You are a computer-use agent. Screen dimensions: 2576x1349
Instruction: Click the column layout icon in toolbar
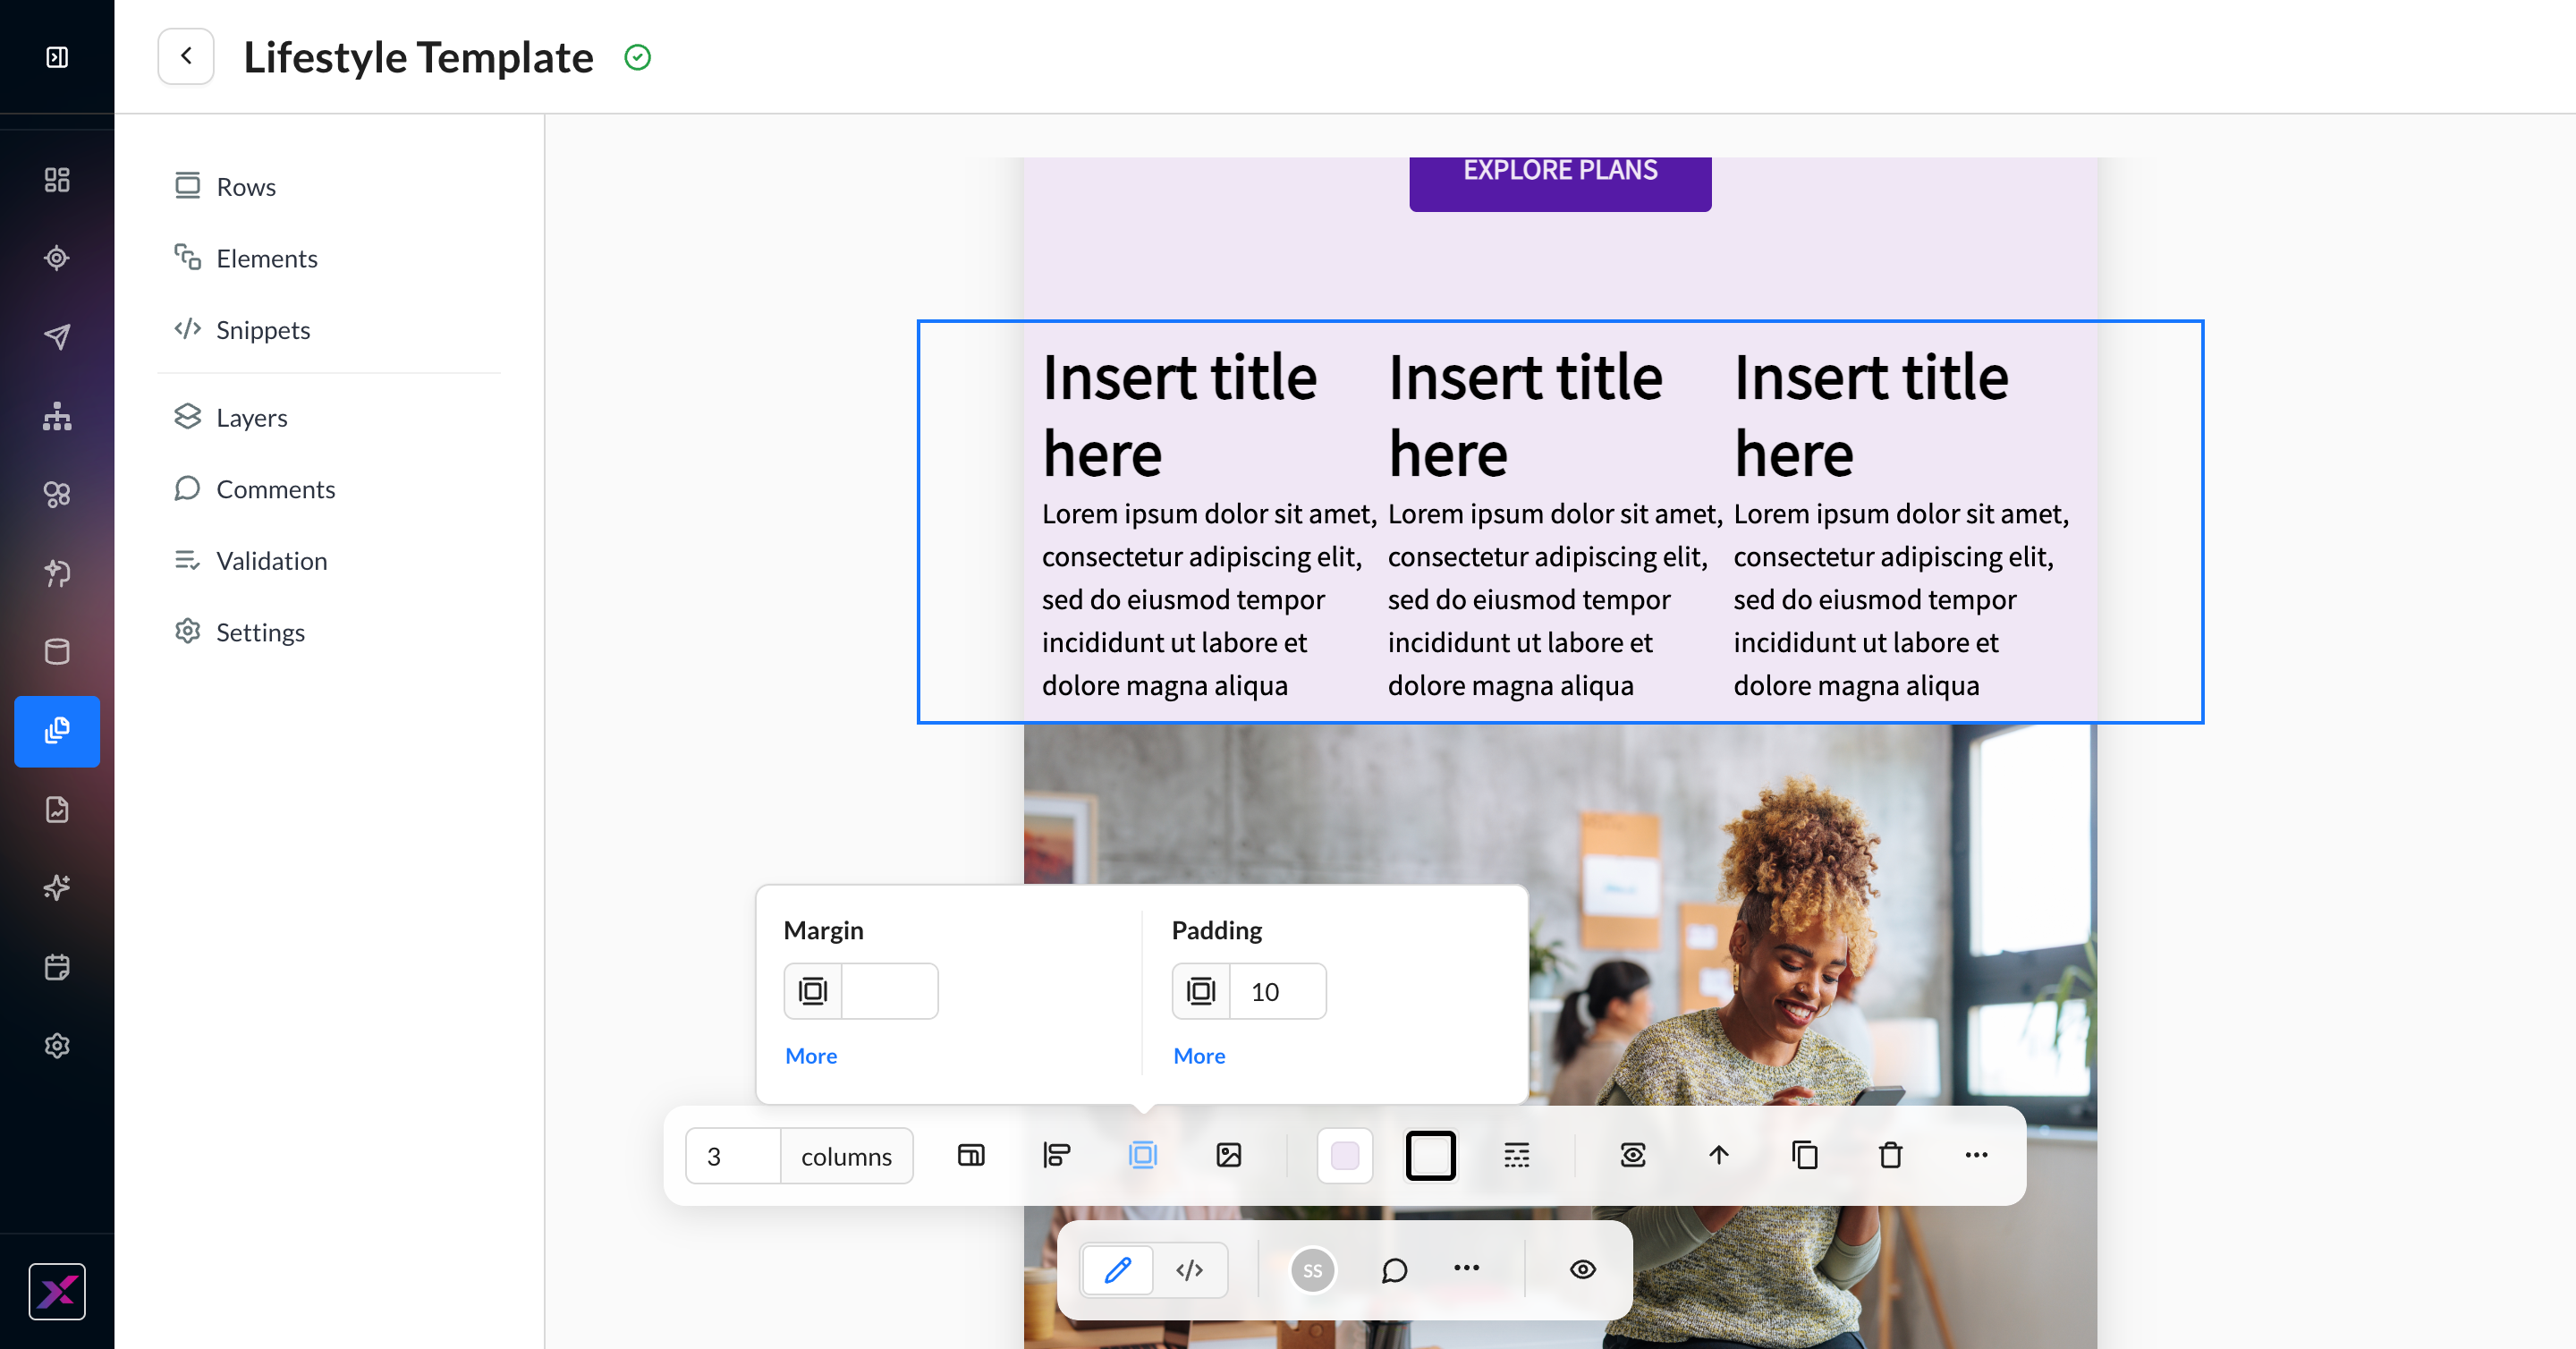pyautogui.click(x=971, y=1156)
